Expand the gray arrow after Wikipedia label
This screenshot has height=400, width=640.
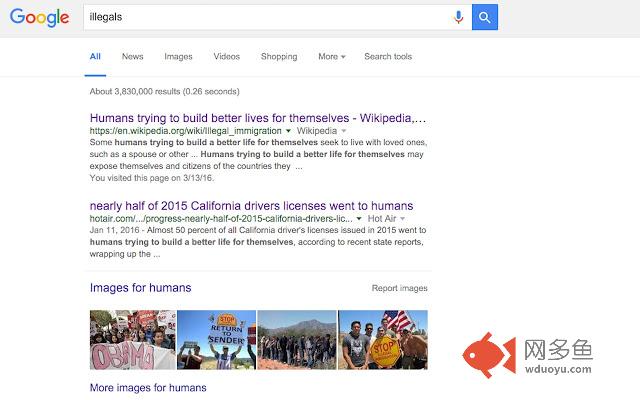tap(343, 131)
